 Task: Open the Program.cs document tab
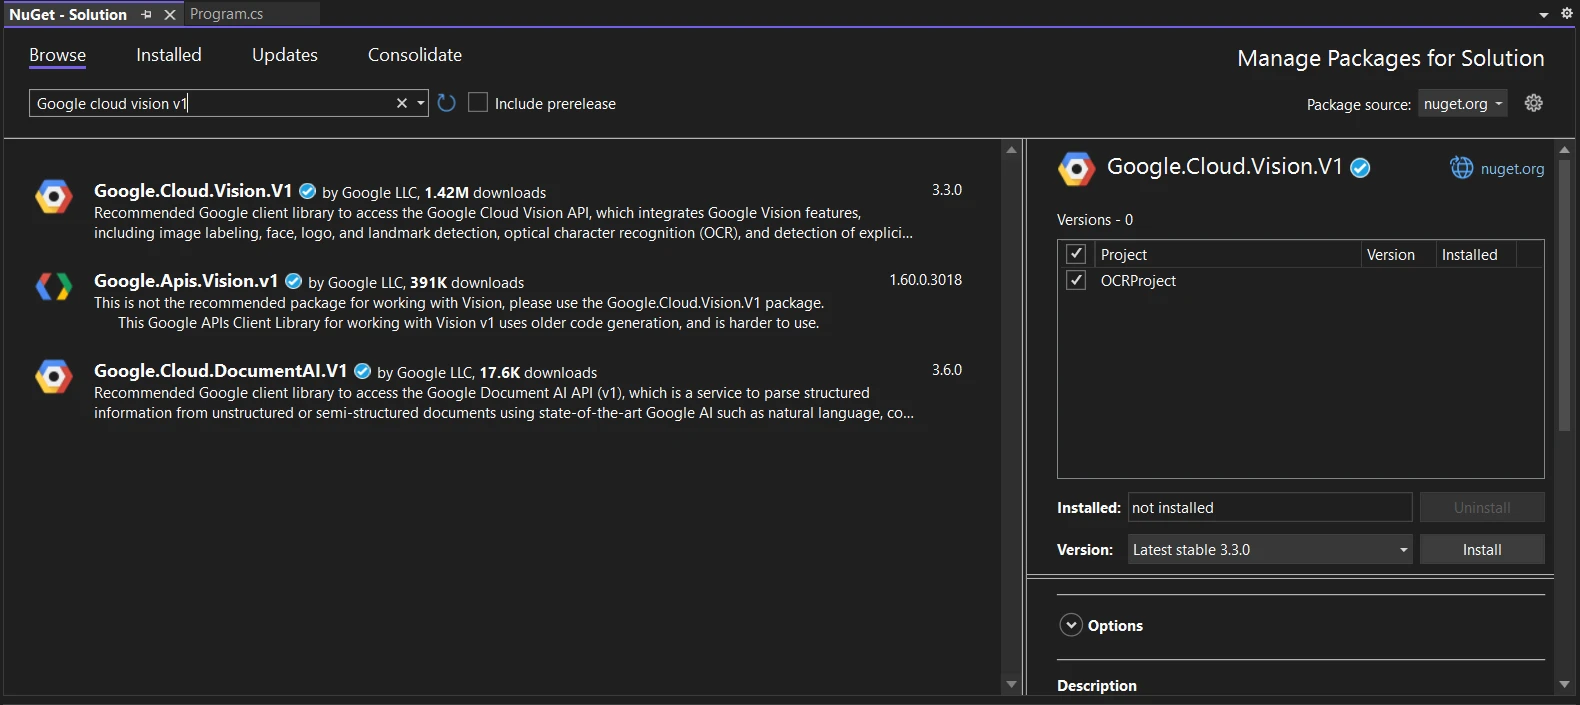pyautogui.click(x=227, y=14)
